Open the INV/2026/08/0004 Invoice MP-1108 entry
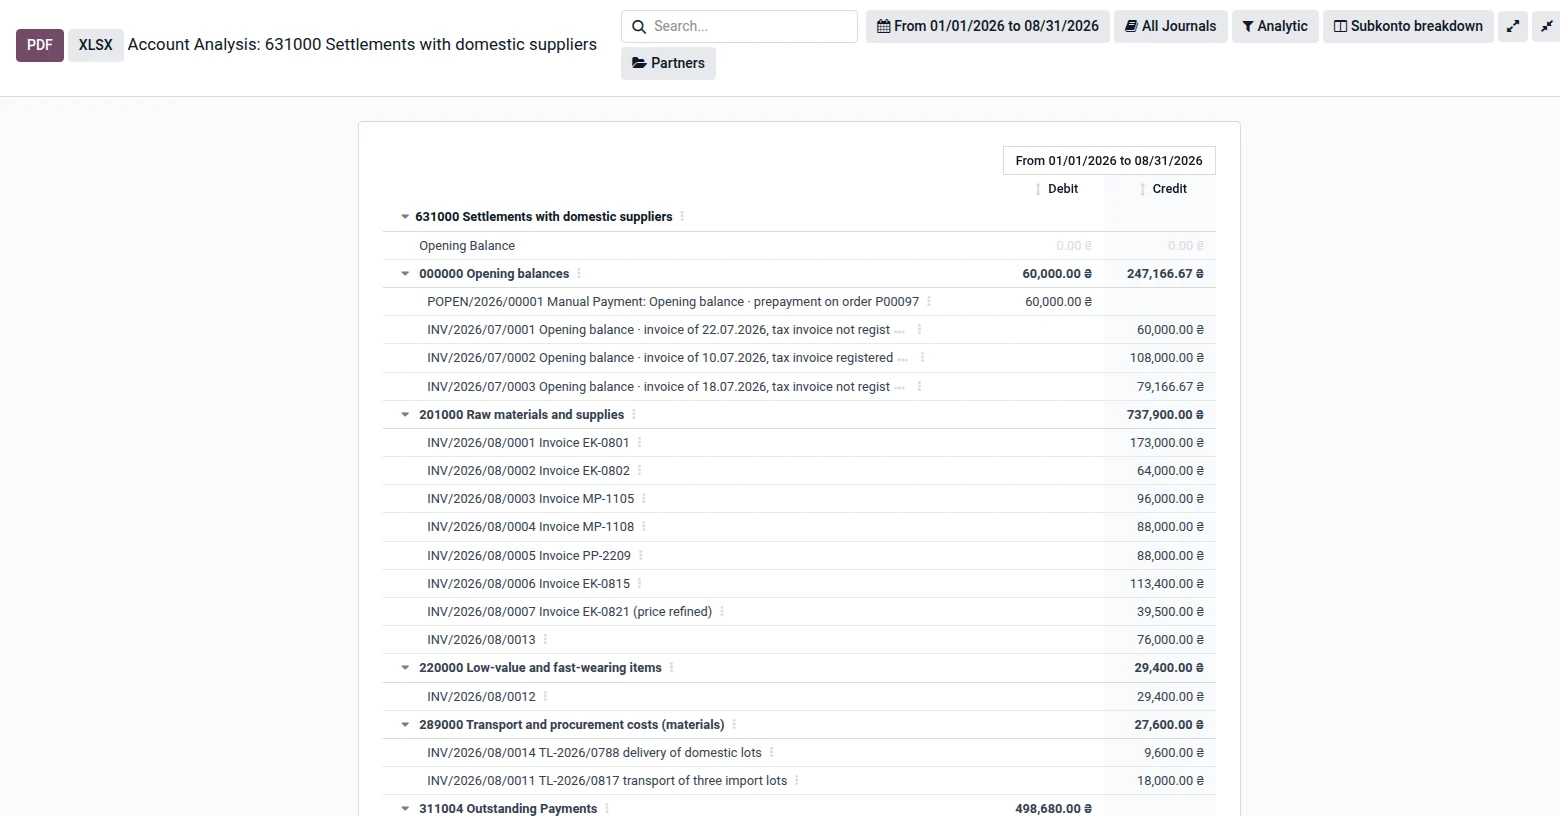Viewport: 1560px width, 816px height. click(x=530, y=527)
